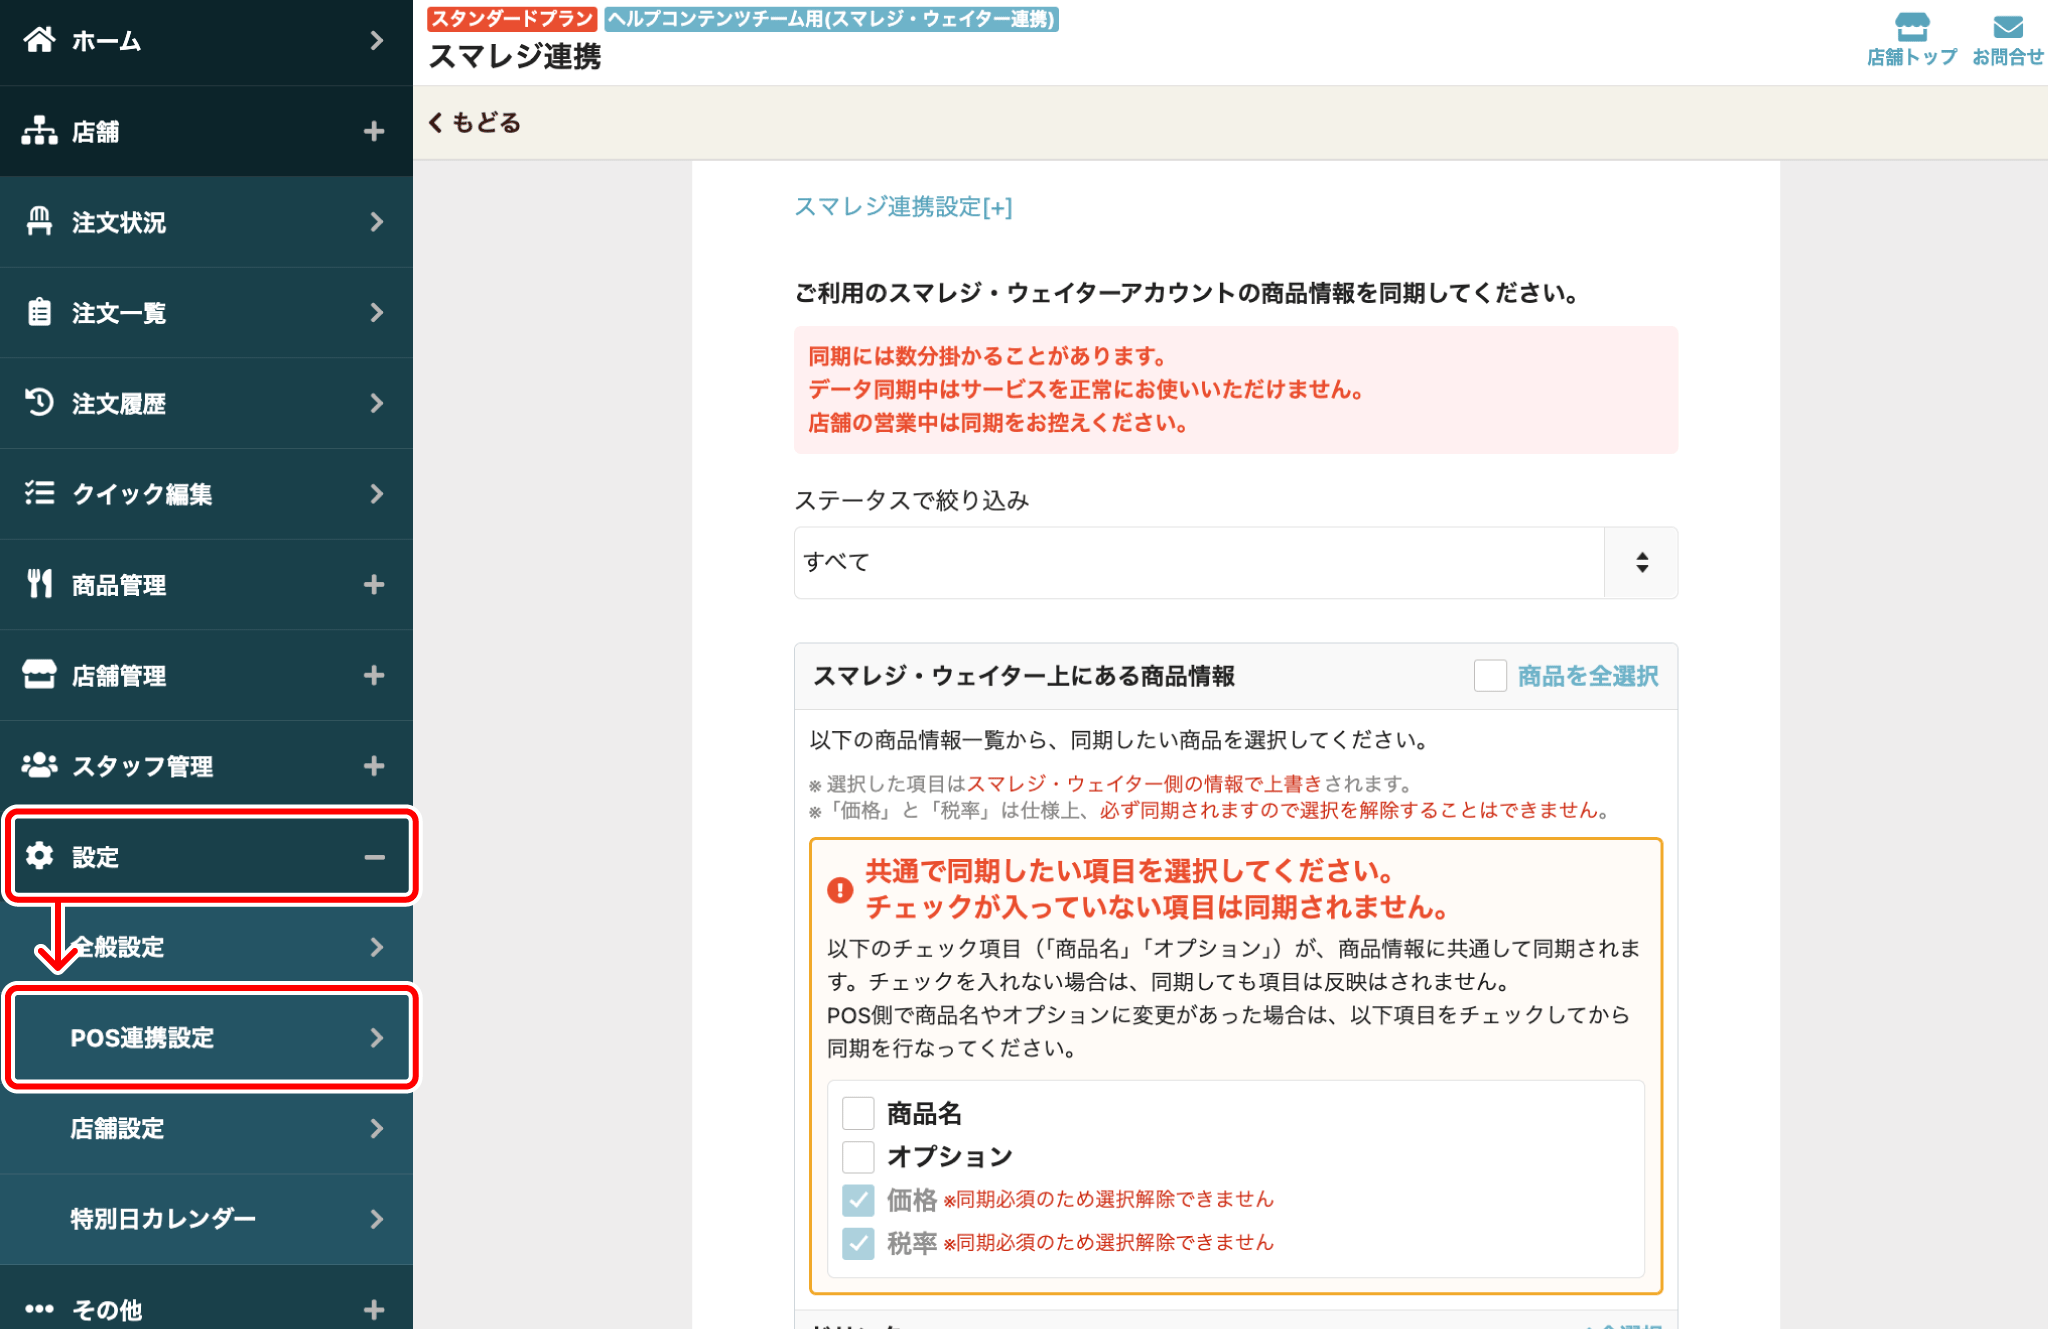Open the 注文一覧 menu item

pos(206,312)
